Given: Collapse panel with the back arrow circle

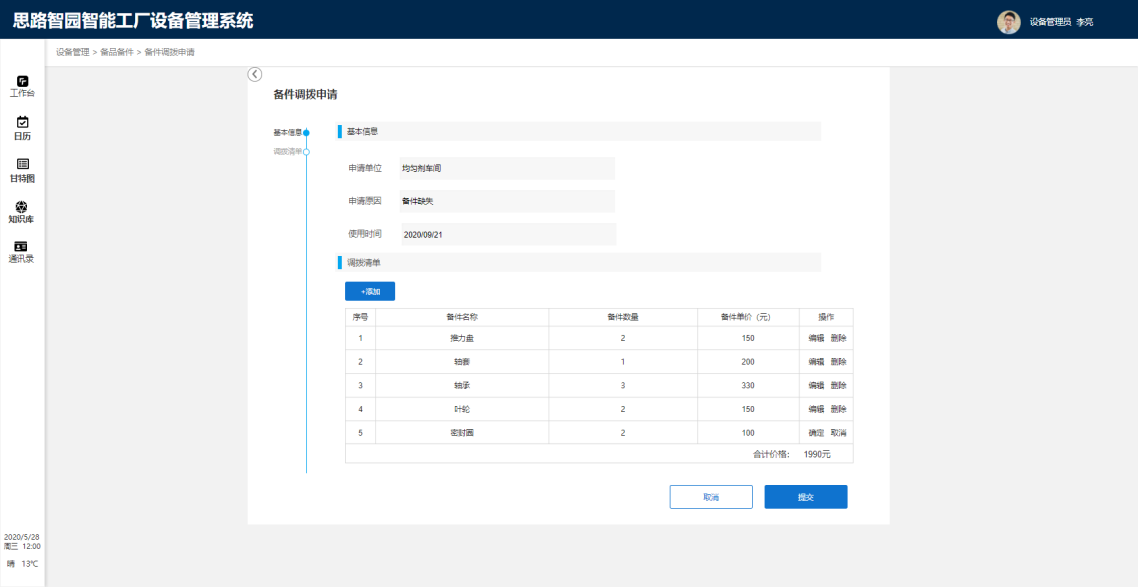Looking at the screenshot, I should click(254, 74).
